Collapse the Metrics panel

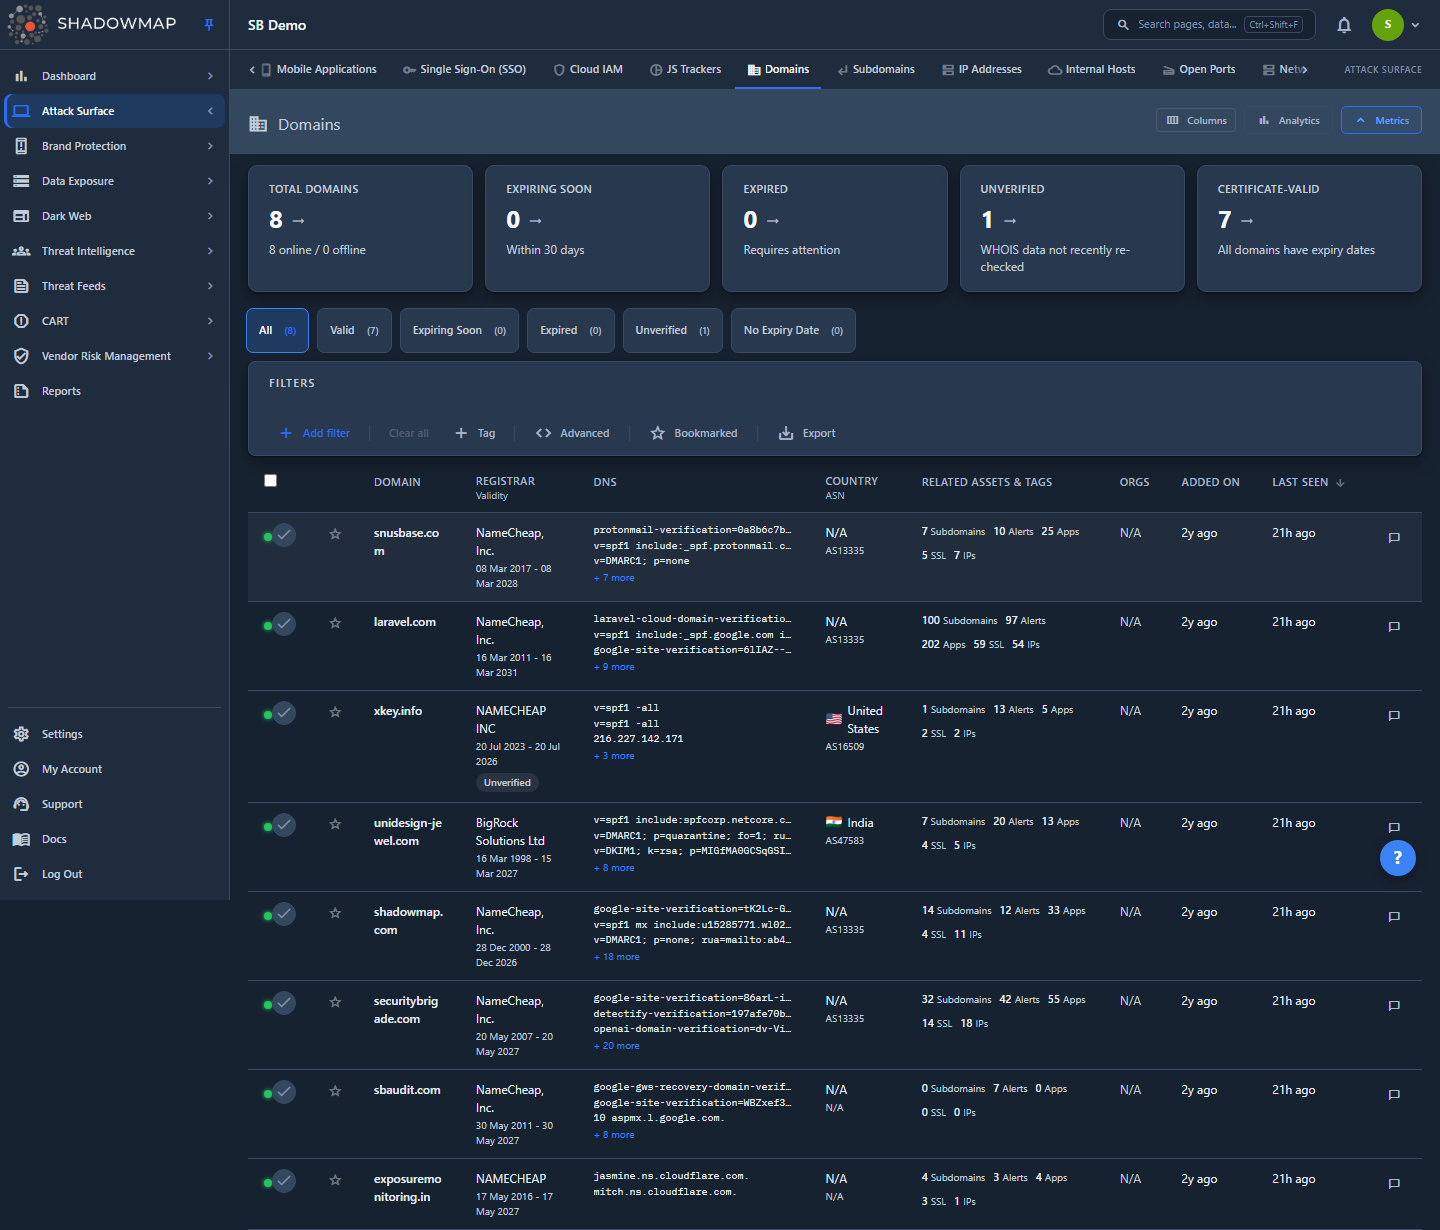coord(1381,120)
